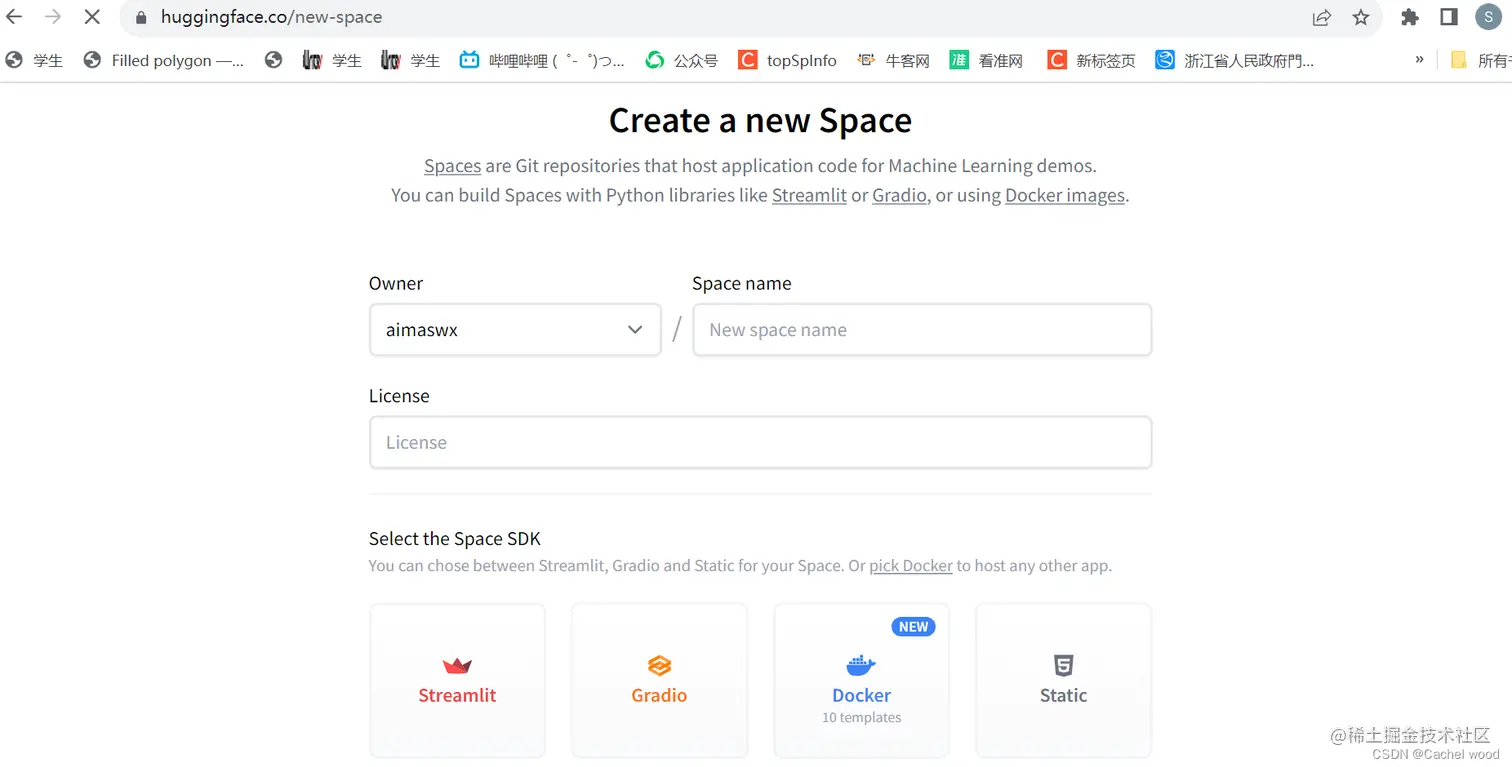Open the first 学生 bookmark with globe icon
This screenshot has height=767, width=1512.
coord(34,60)
